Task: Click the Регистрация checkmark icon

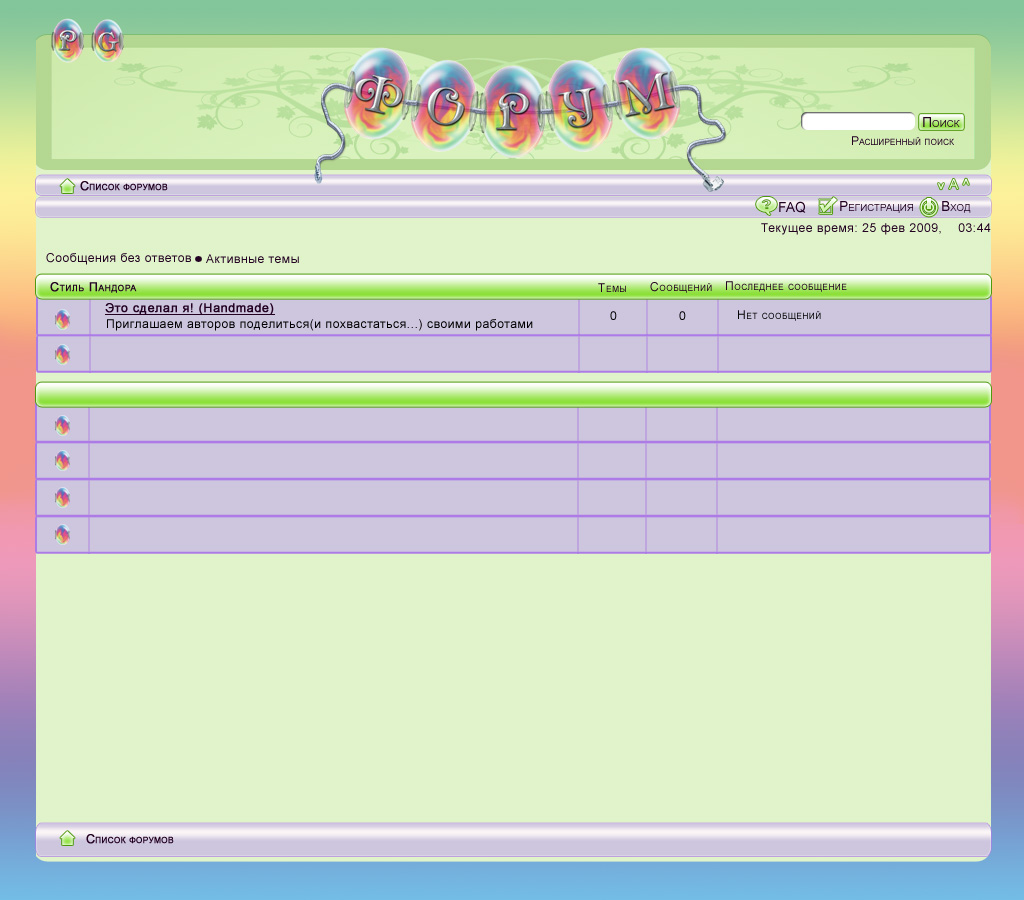Action: pos(826,206)
